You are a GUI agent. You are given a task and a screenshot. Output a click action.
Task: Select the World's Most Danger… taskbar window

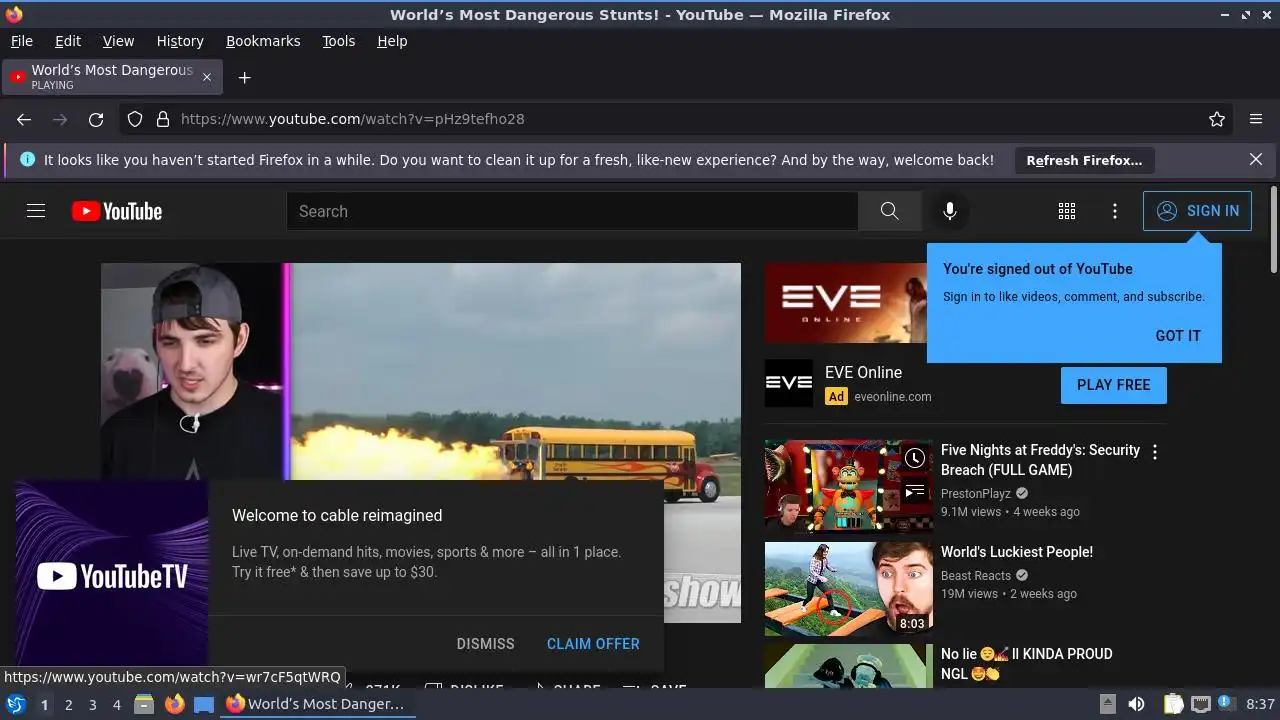coord(316,704)
